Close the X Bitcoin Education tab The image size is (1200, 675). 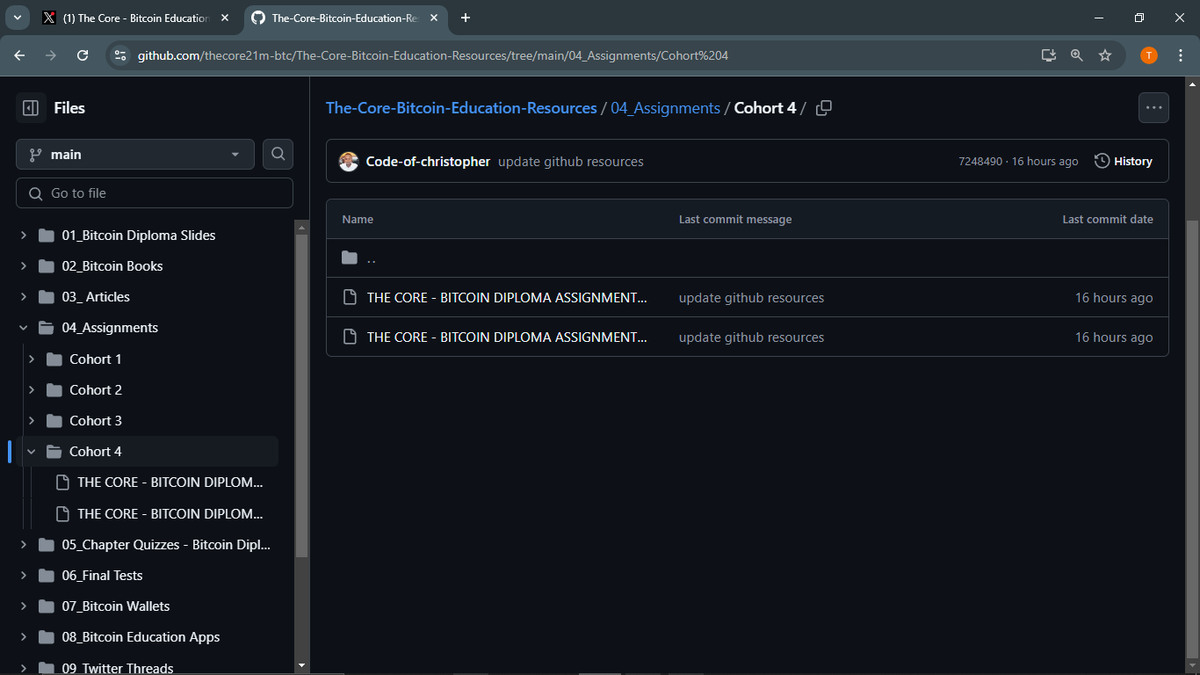click(224, 18)
